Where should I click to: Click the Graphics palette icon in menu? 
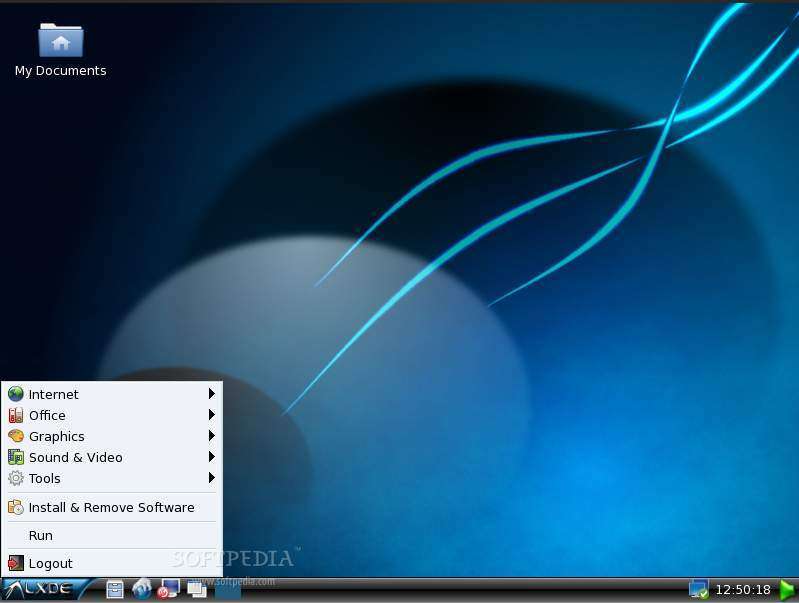(x=16, y=436)
